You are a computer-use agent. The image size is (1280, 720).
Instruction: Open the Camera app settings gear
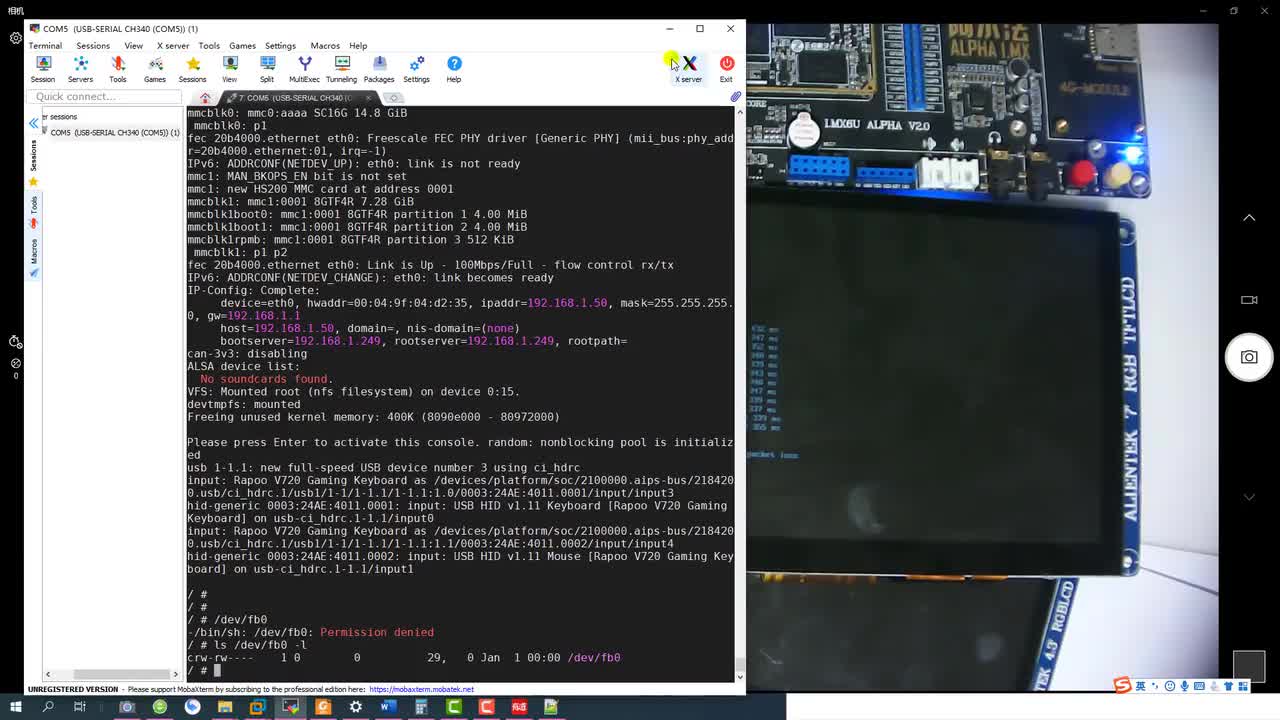(16, 38)
